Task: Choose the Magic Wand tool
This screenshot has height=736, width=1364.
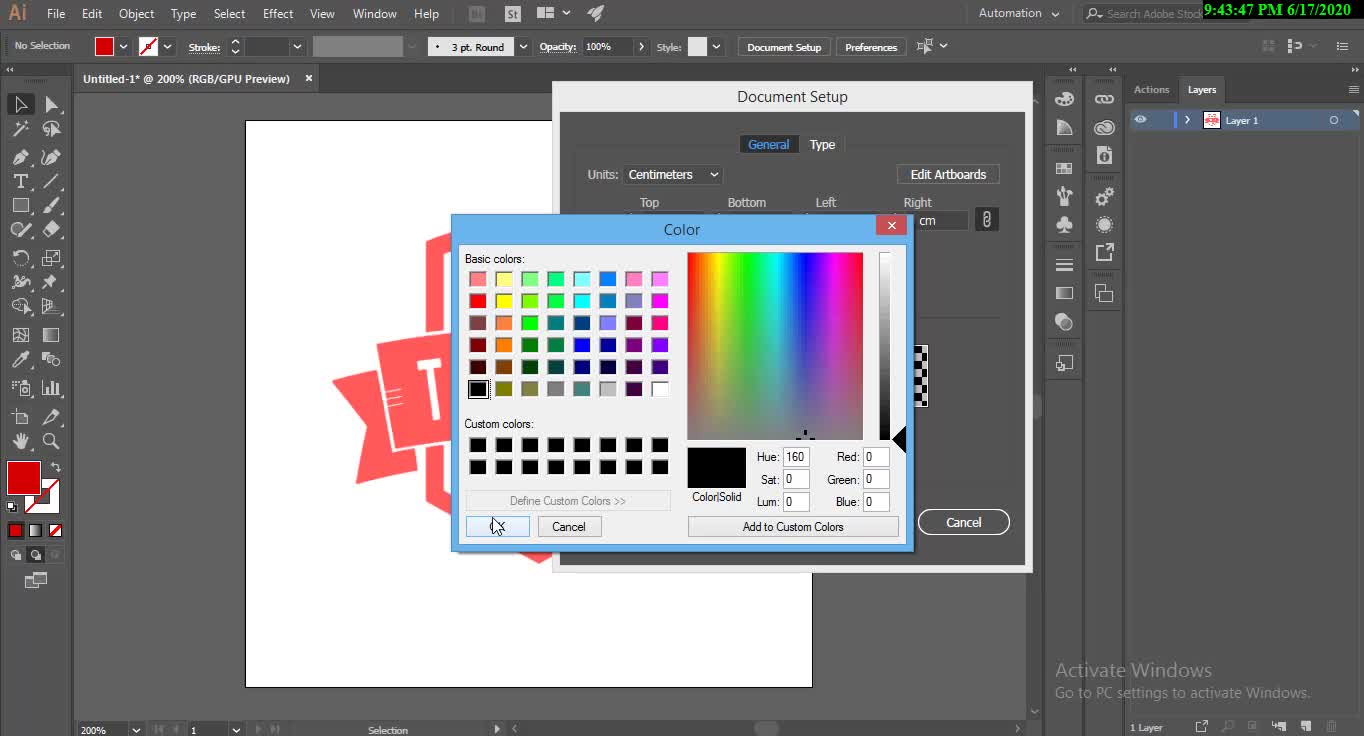Action: [x=20, y=129]
